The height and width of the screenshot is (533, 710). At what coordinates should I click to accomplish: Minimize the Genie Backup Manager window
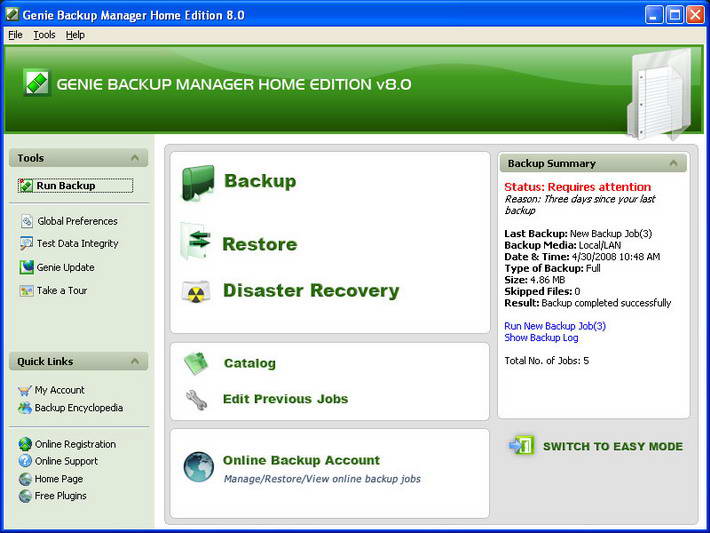click(x=653, y=14)
